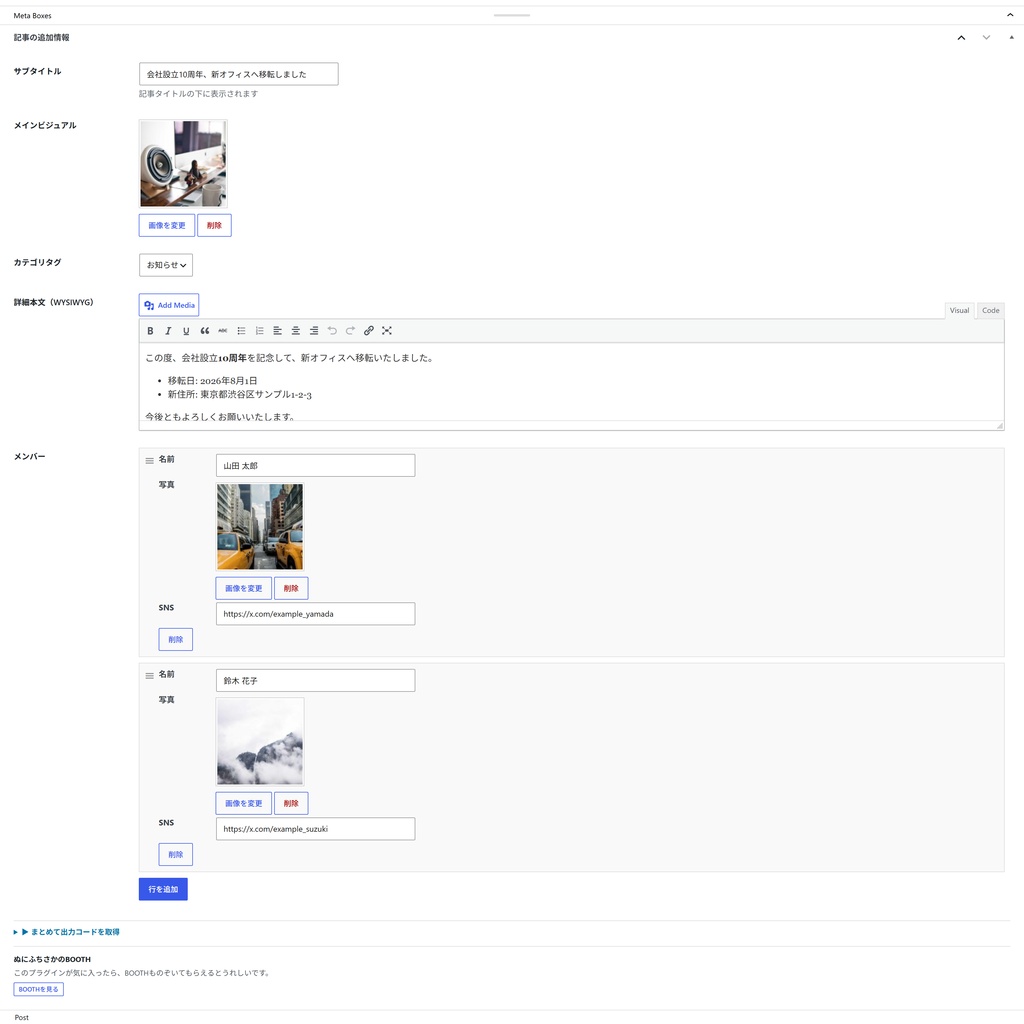Grab the editor resize handle corner
This screenshot has width=1024, height=1024.
(999, 425)
